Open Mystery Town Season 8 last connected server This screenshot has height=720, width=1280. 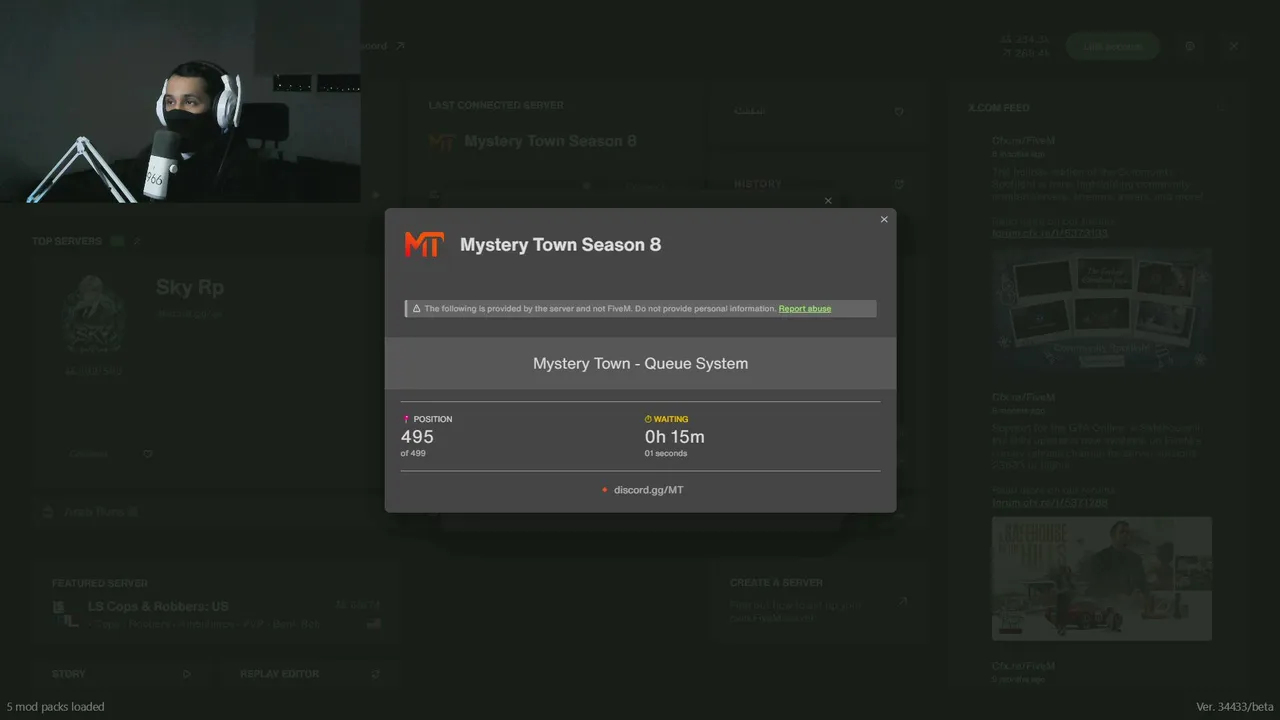(550, 142)
